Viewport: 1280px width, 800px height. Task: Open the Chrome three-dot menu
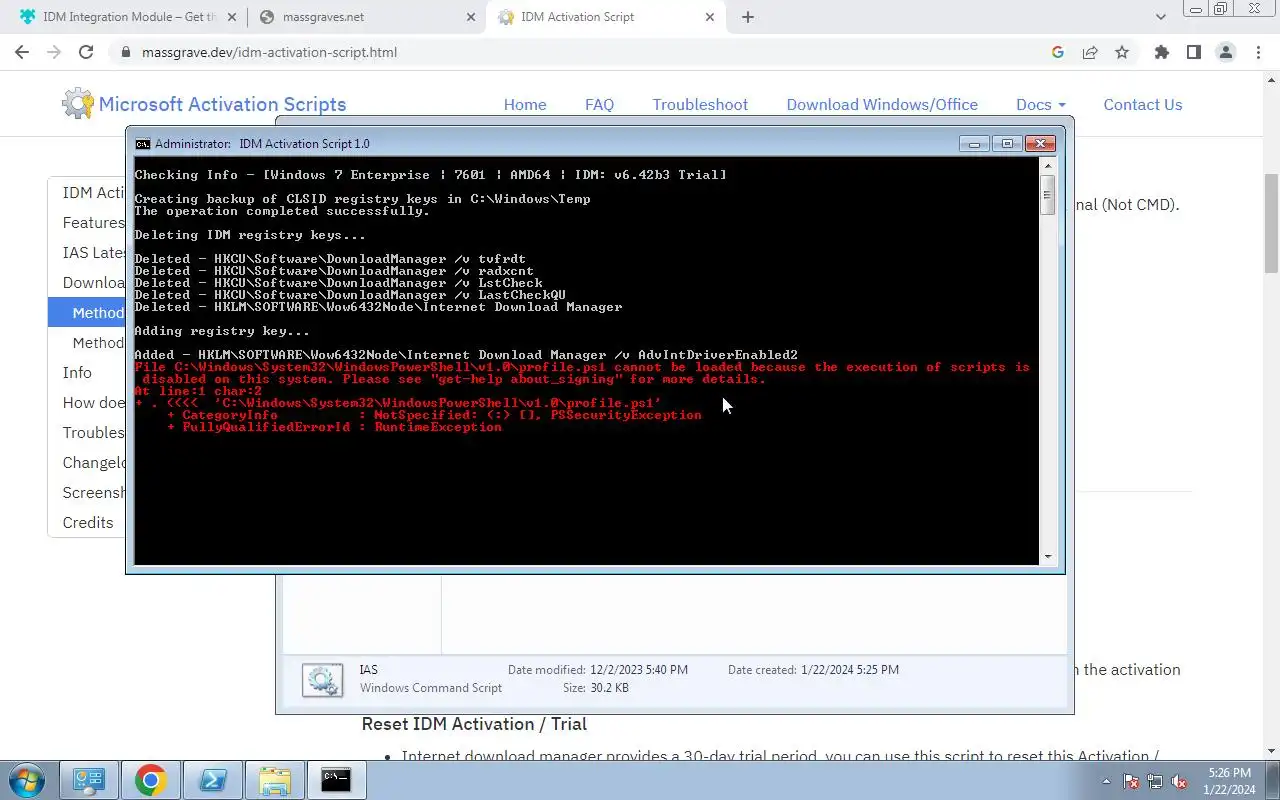click(1258, 52)
